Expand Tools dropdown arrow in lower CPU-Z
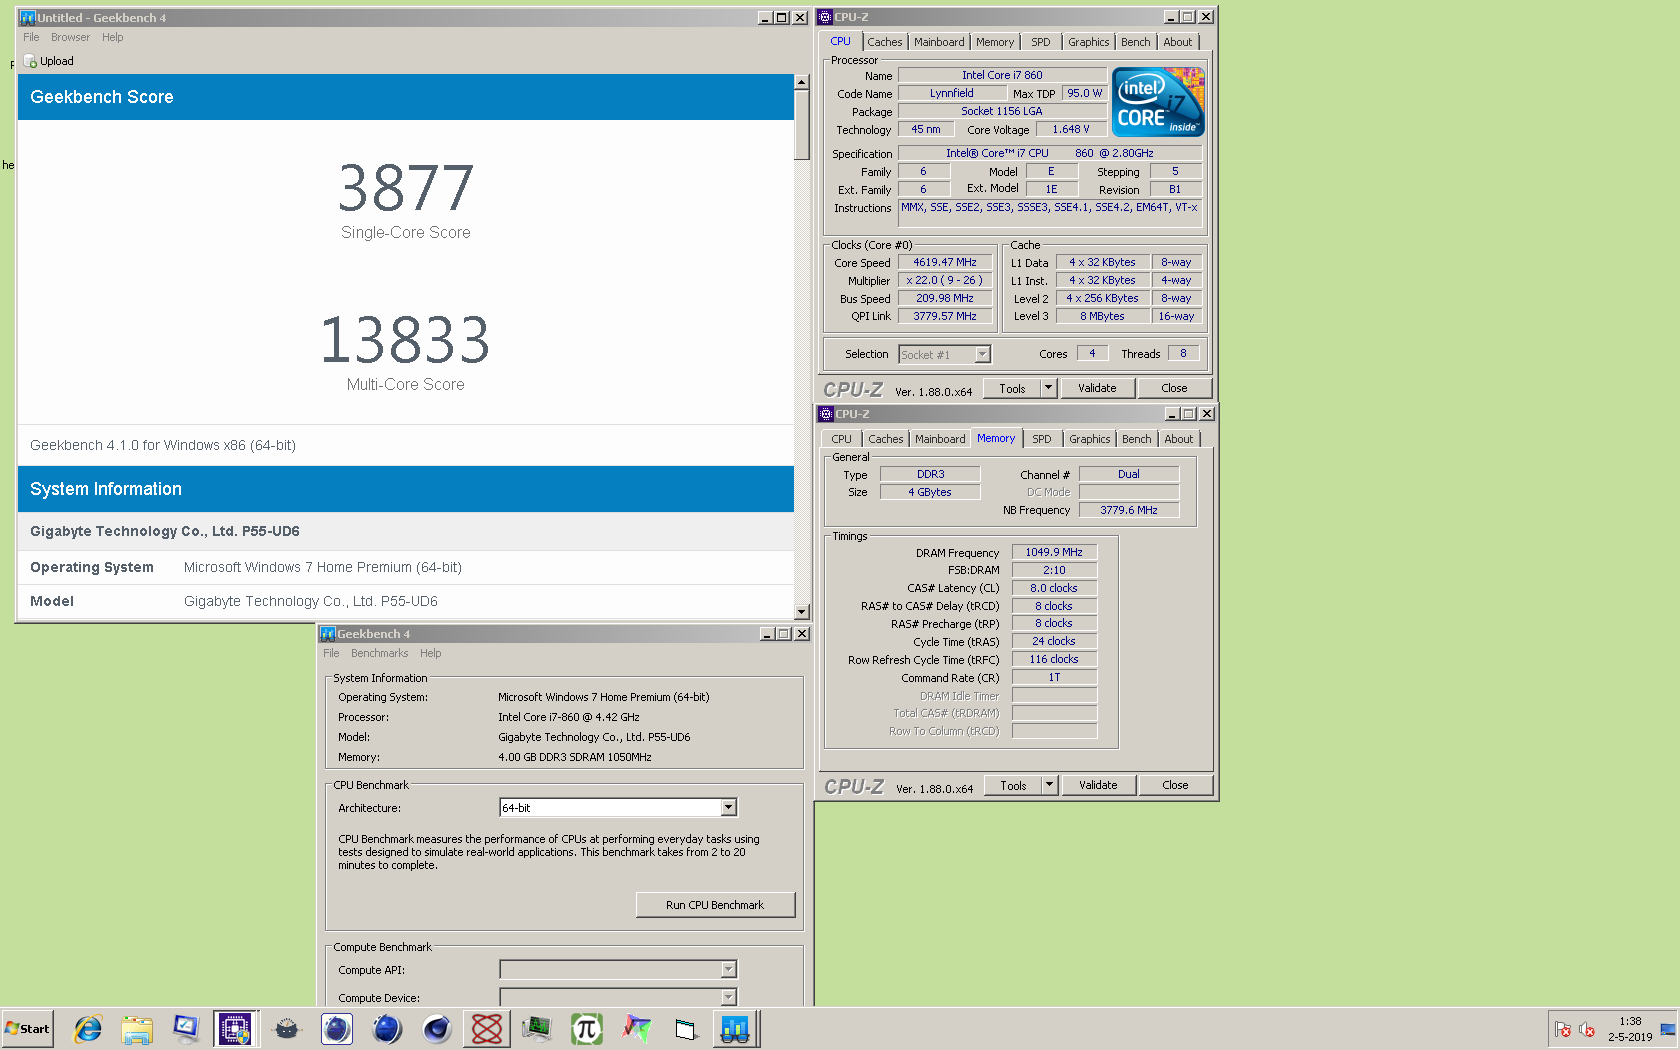1680x1050 pixels. pyautogui.click(x=1049, y=785)
